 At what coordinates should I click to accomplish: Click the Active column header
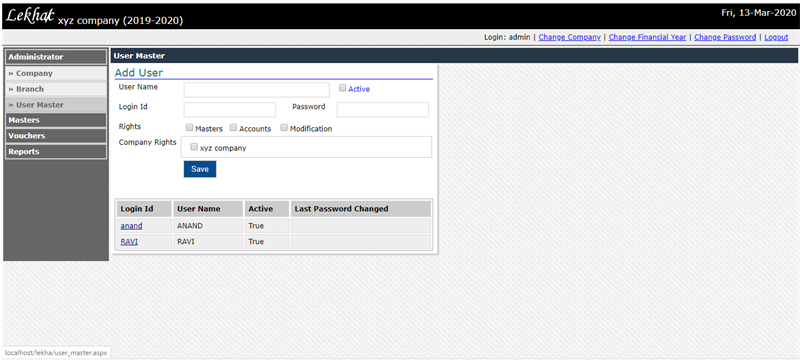267,209
